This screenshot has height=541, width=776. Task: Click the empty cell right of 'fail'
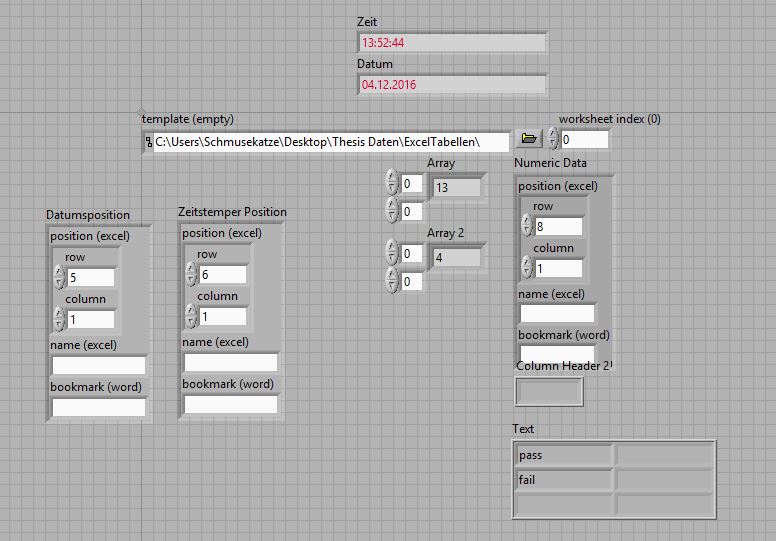click(664, 480)
